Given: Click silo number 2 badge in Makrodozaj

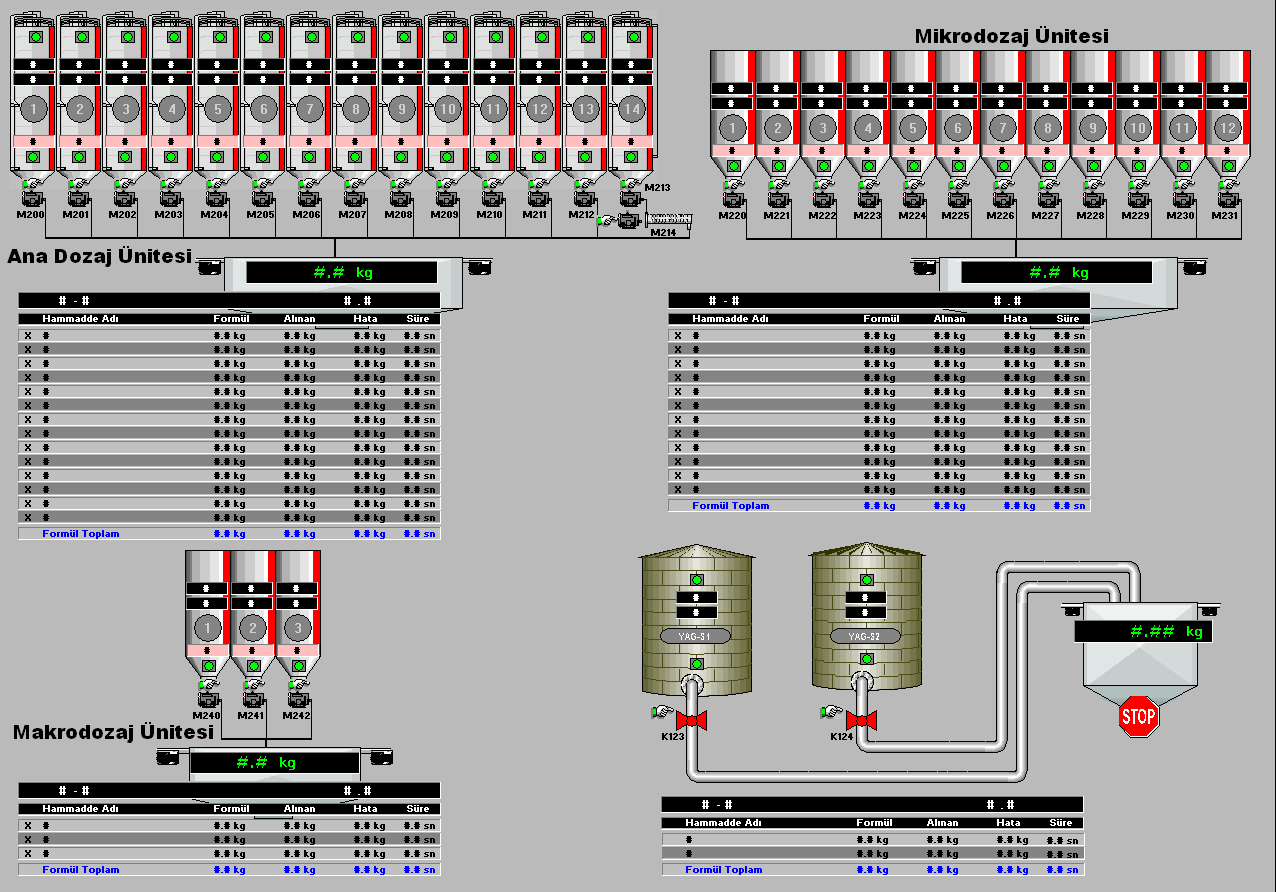Looking at the screenshot, I should coord(253,628).
